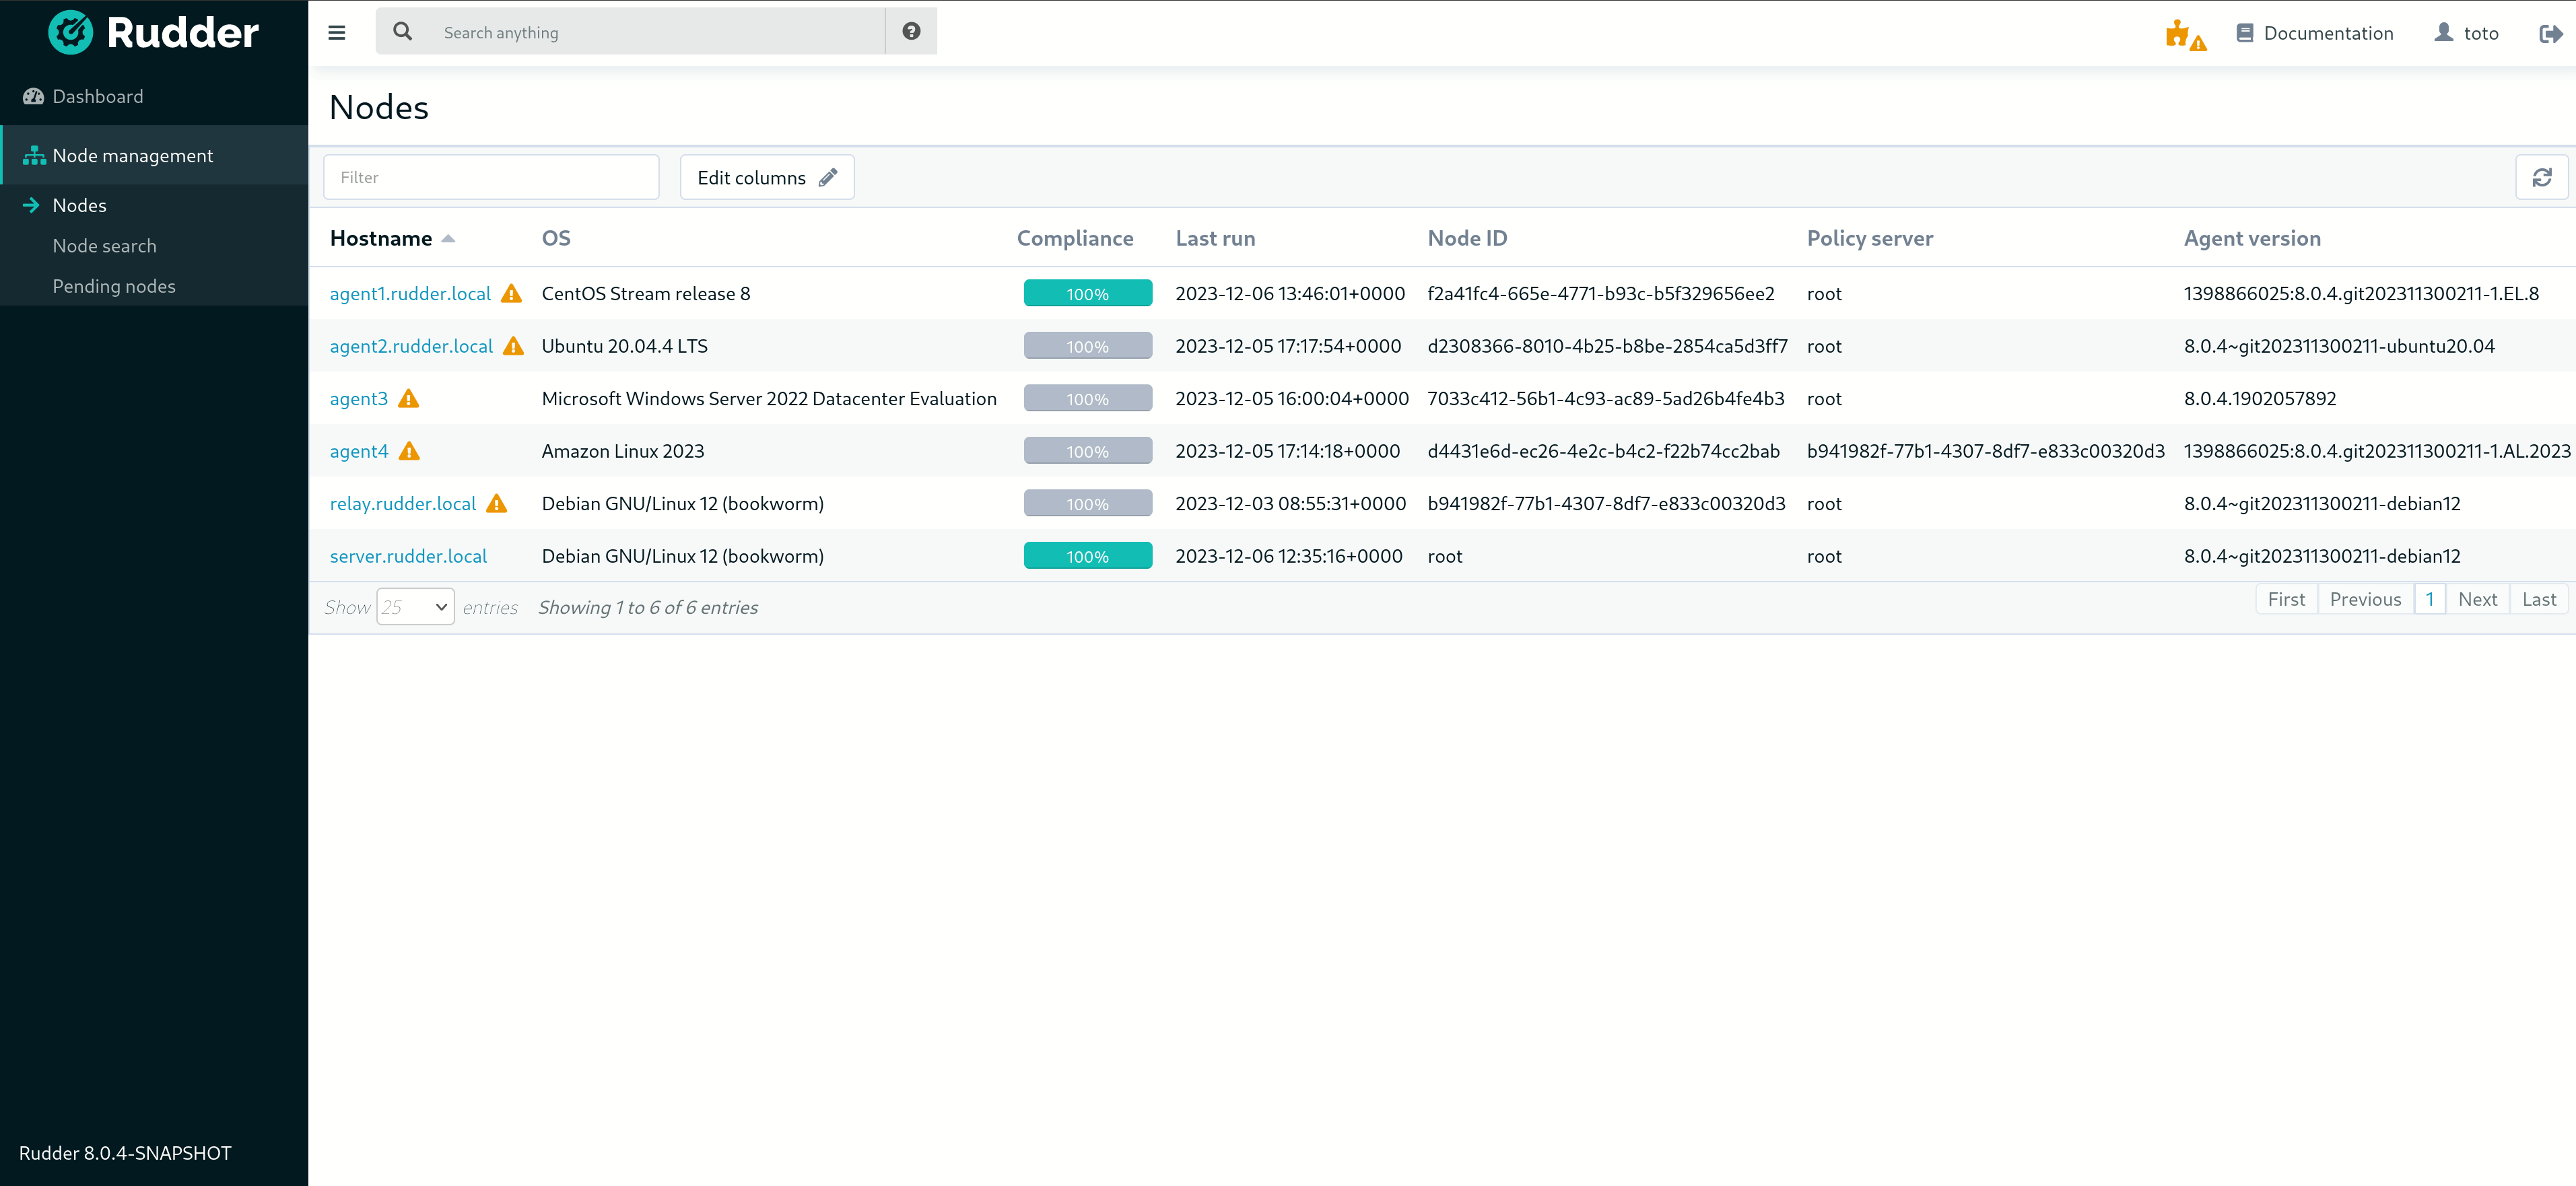Sort by Agent version column header

(2252, 238)
